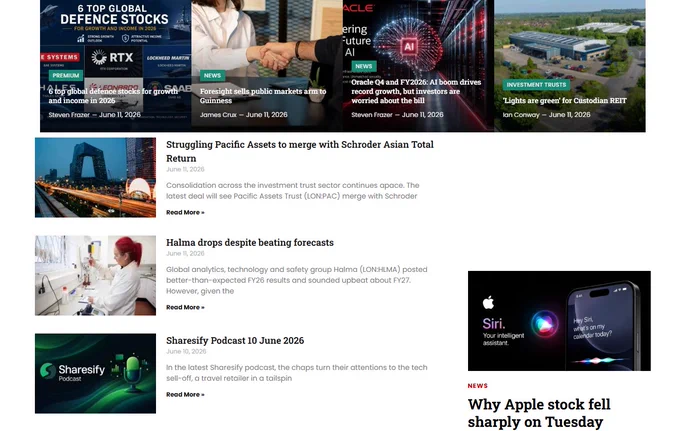
Task: Click Read More under Halma article
Action: (185, 307)
